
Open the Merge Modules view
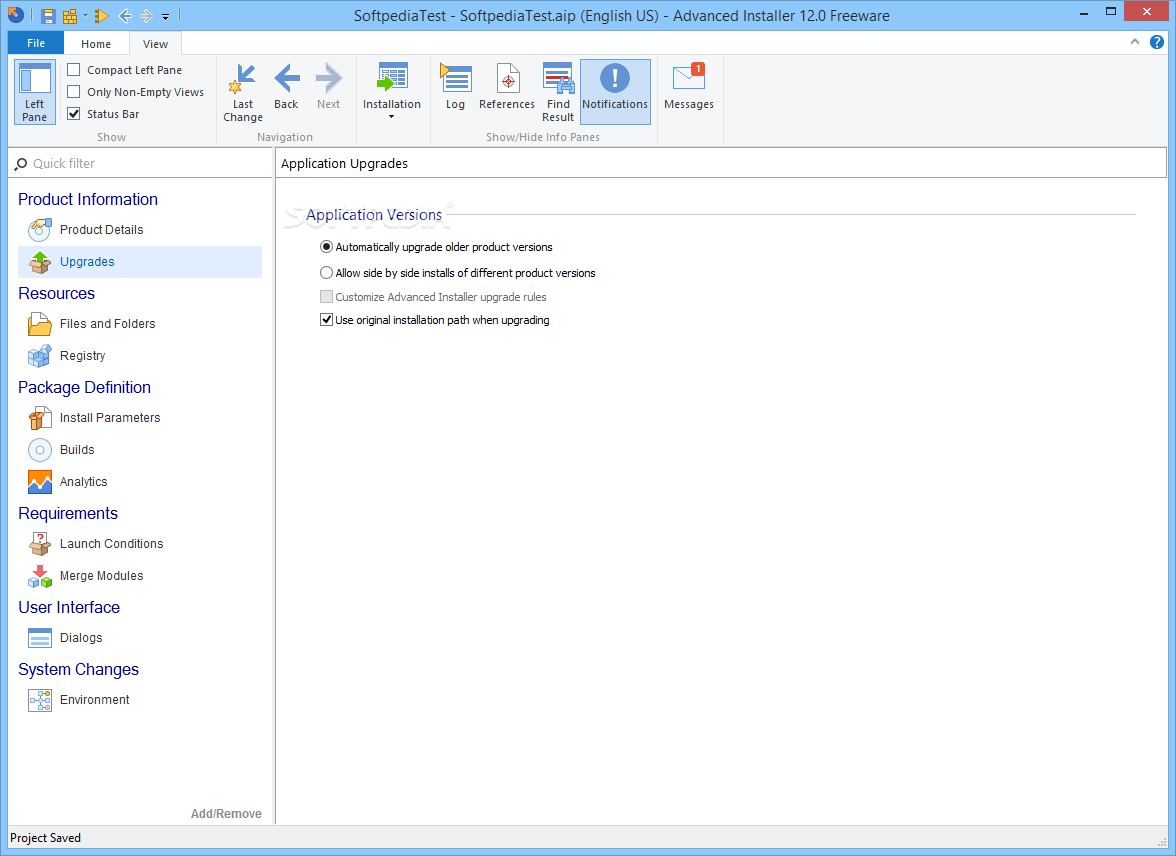(140, 575)
